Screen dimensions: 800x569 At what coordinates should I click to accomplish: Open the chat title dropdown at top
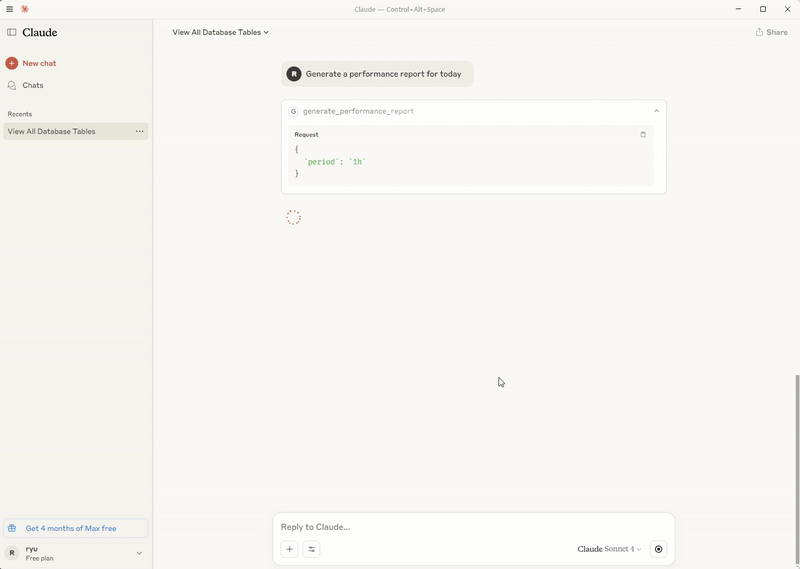pos(220,32)
